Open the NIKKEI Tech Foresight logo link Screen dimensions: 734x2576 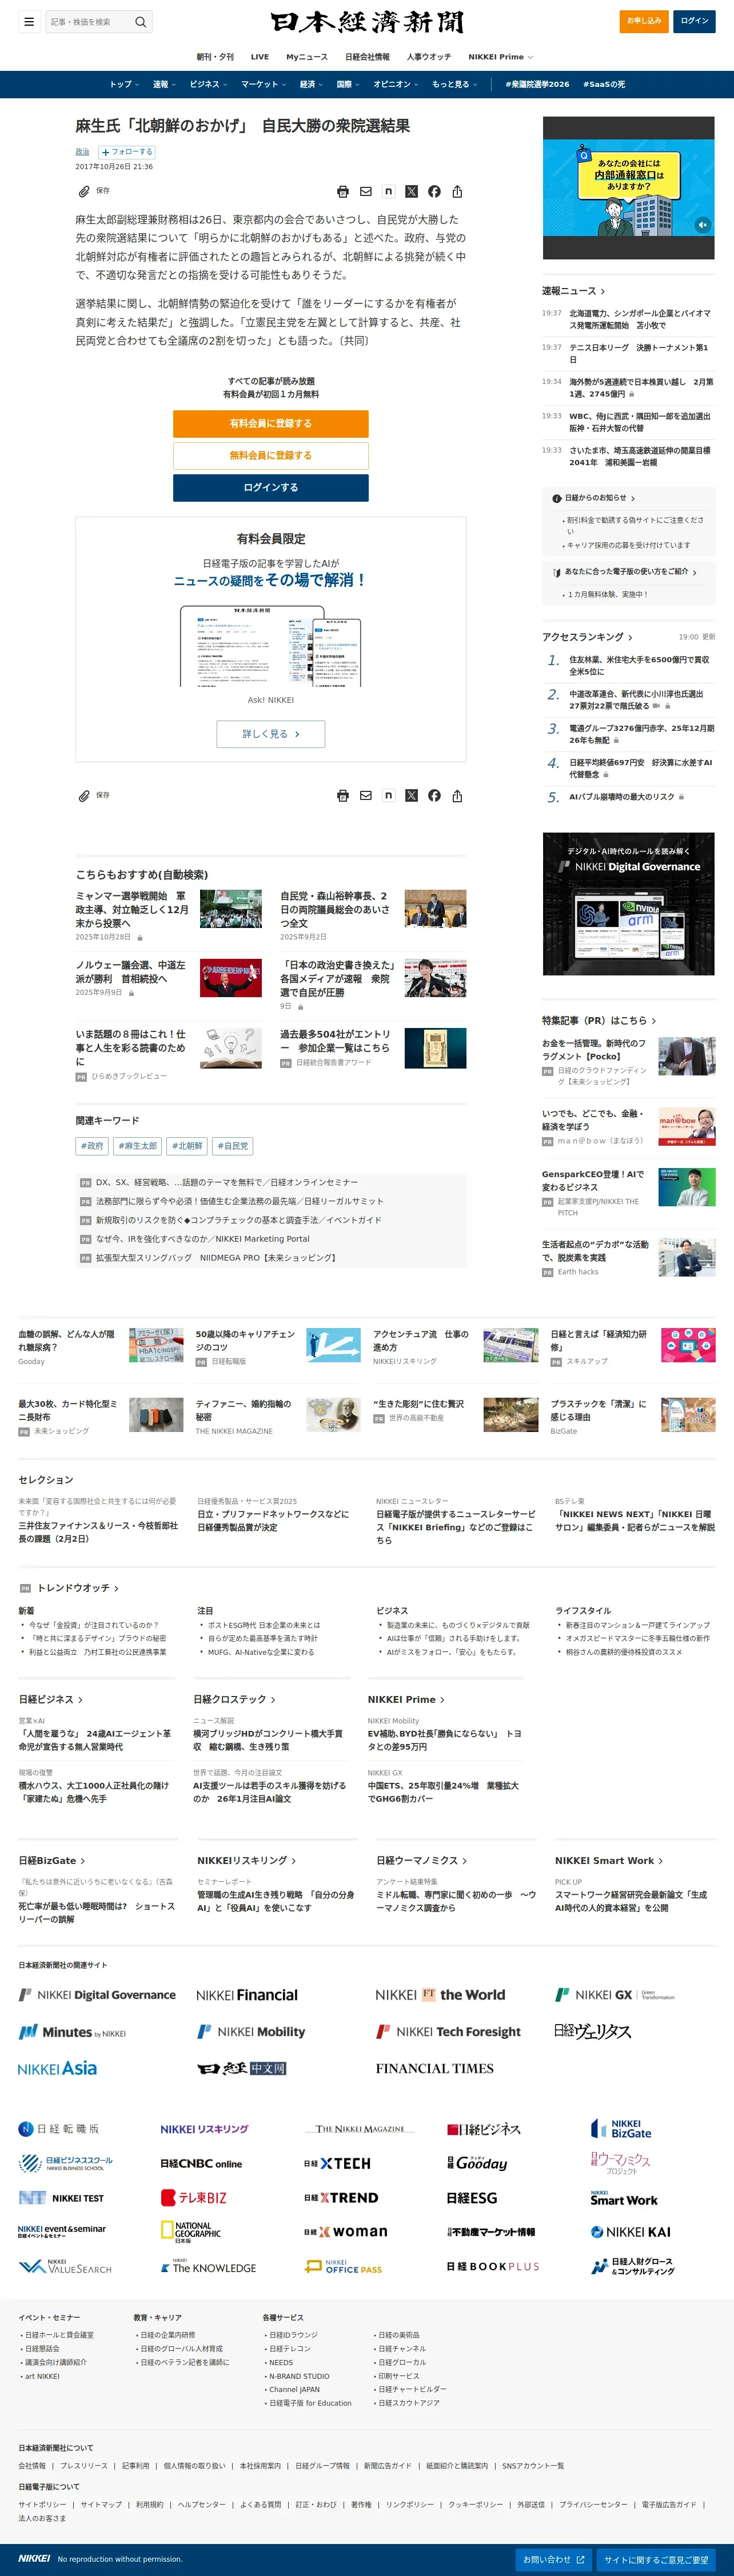click(x=448, y=2032)
